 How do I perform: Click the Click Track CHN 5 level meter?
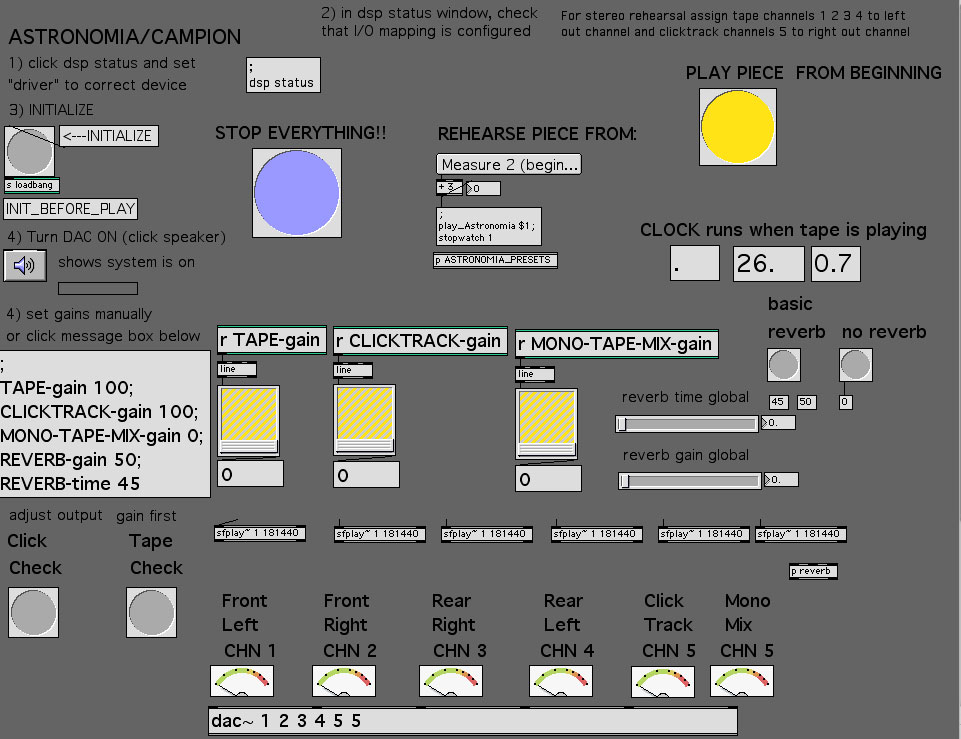pos(662,681)
